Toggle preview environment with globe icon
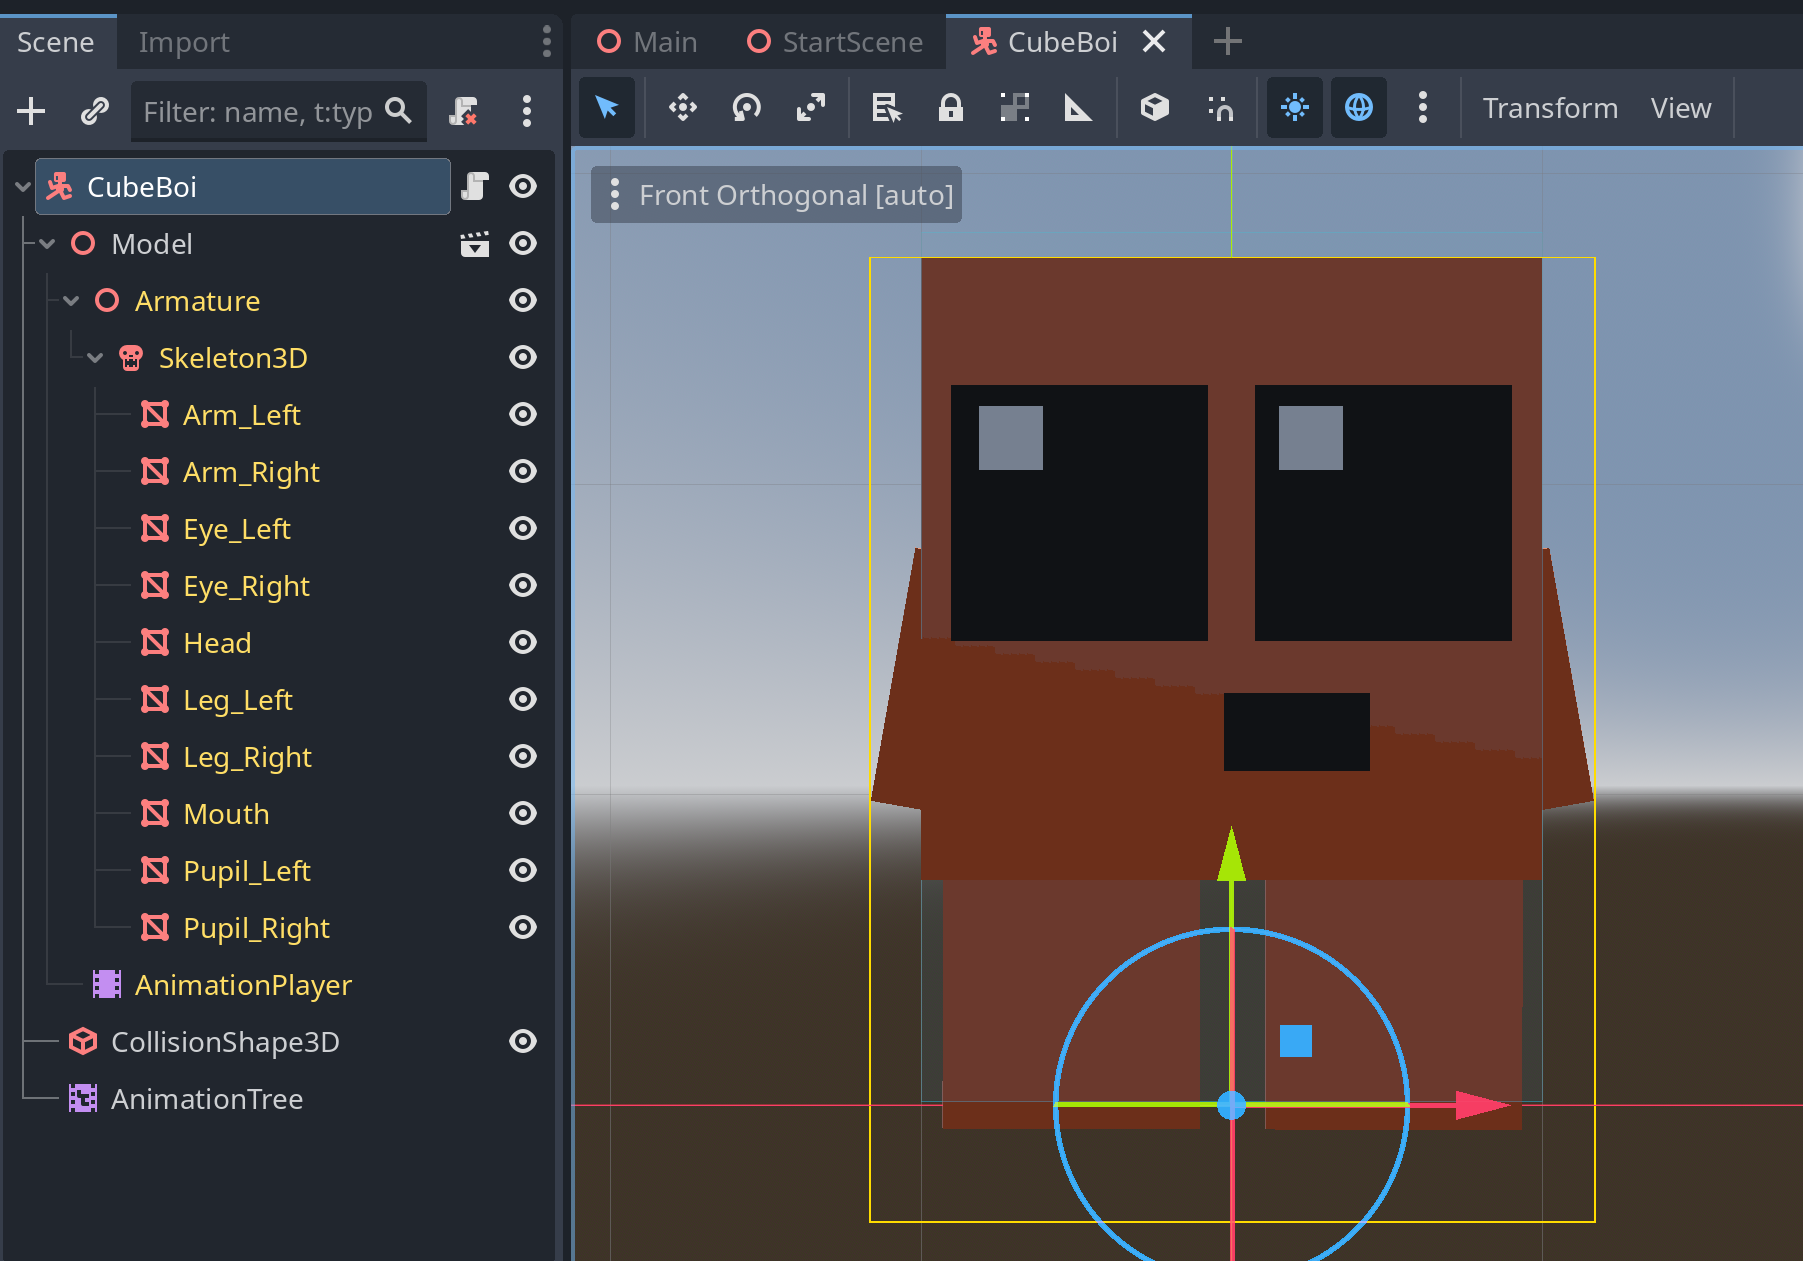 click(x=1358, y=108)
